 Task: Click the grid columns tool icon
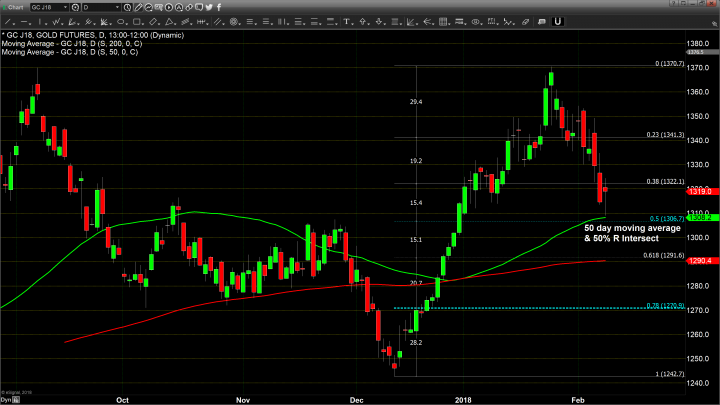[x=443, y=22]
